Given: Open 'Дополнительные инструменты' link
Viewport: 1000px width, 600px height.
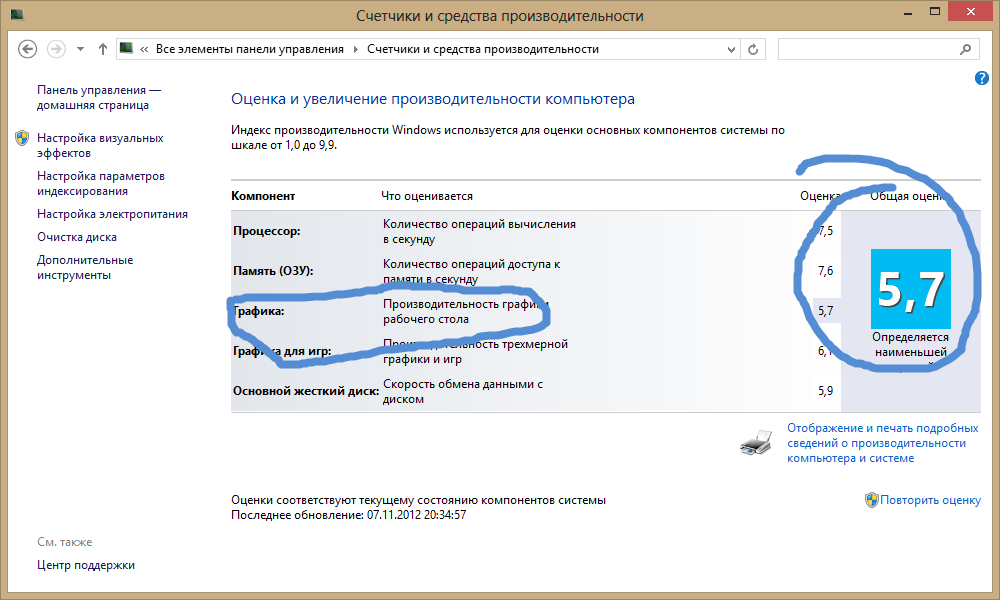Looking at the screenshot, I should pos(85,268).
